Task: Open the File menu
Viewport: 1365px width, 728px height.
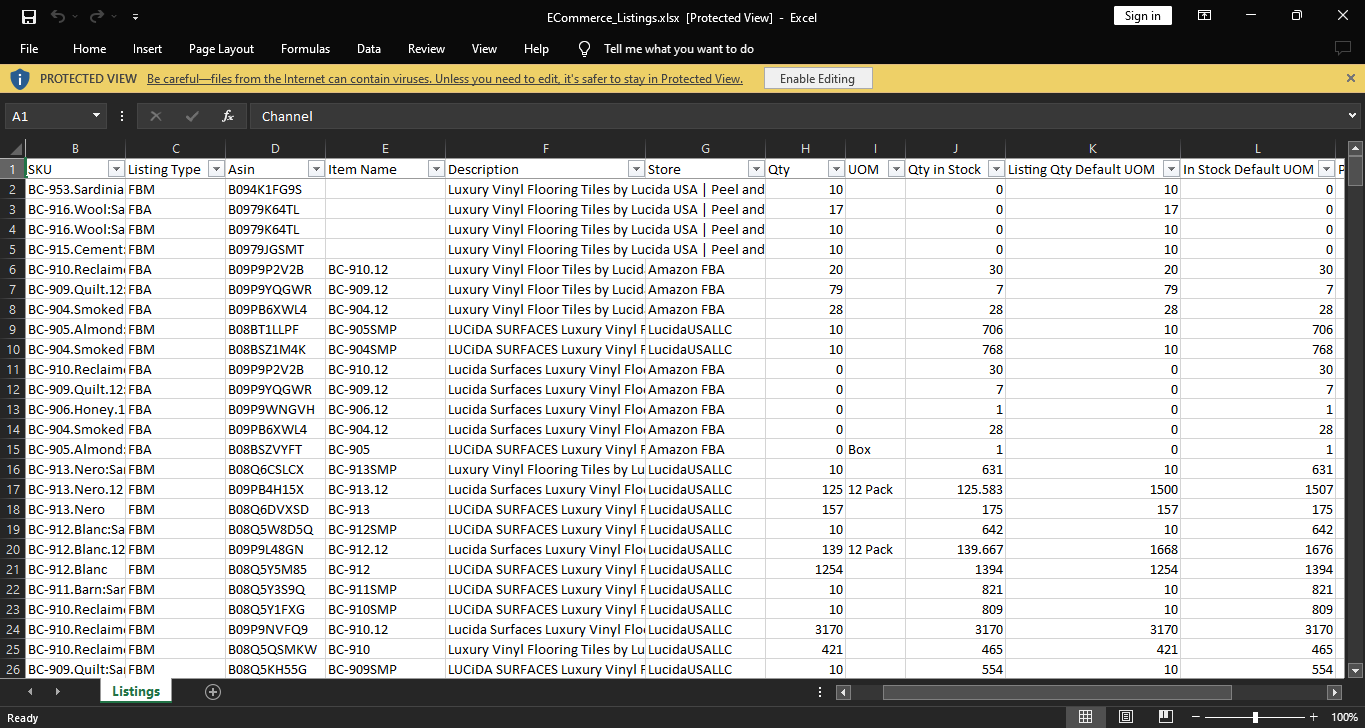Action: click(29, 49)
